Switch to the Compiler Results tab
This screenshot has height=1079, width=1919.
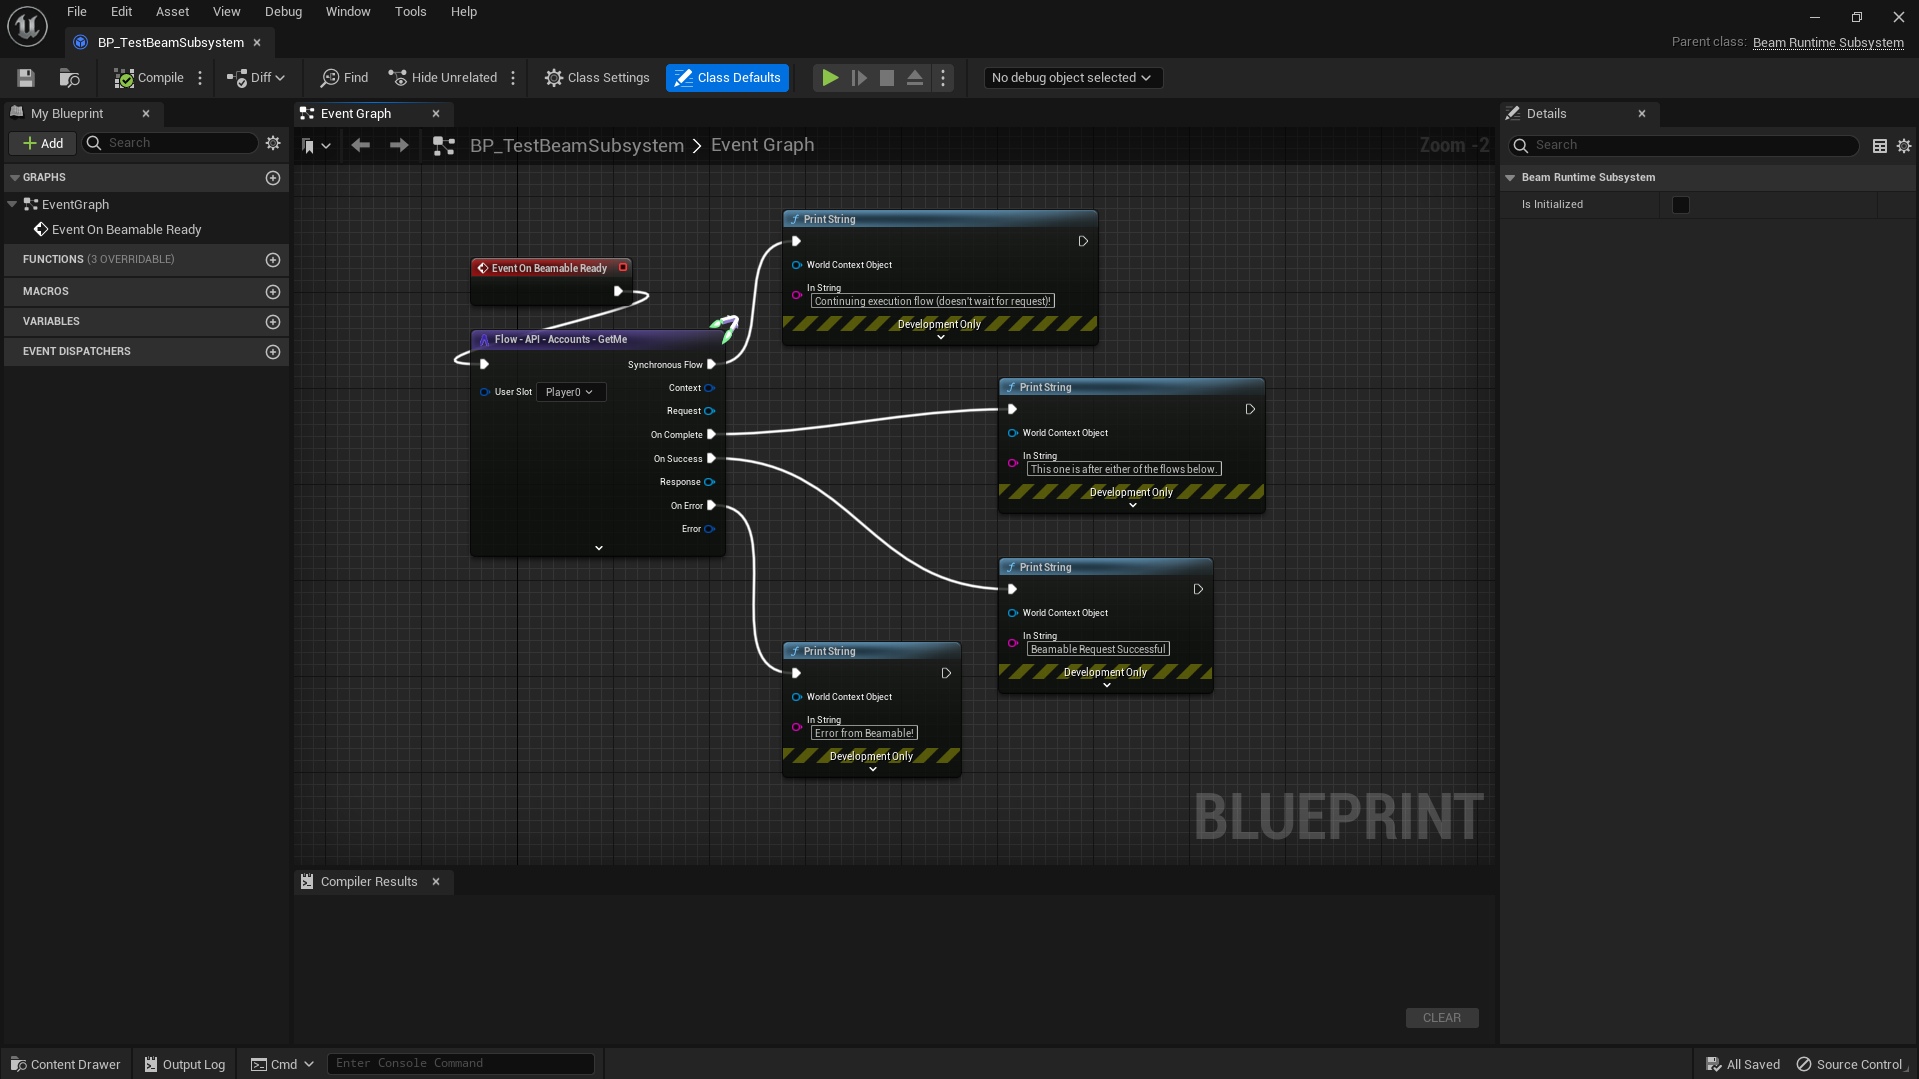point(368,882)
